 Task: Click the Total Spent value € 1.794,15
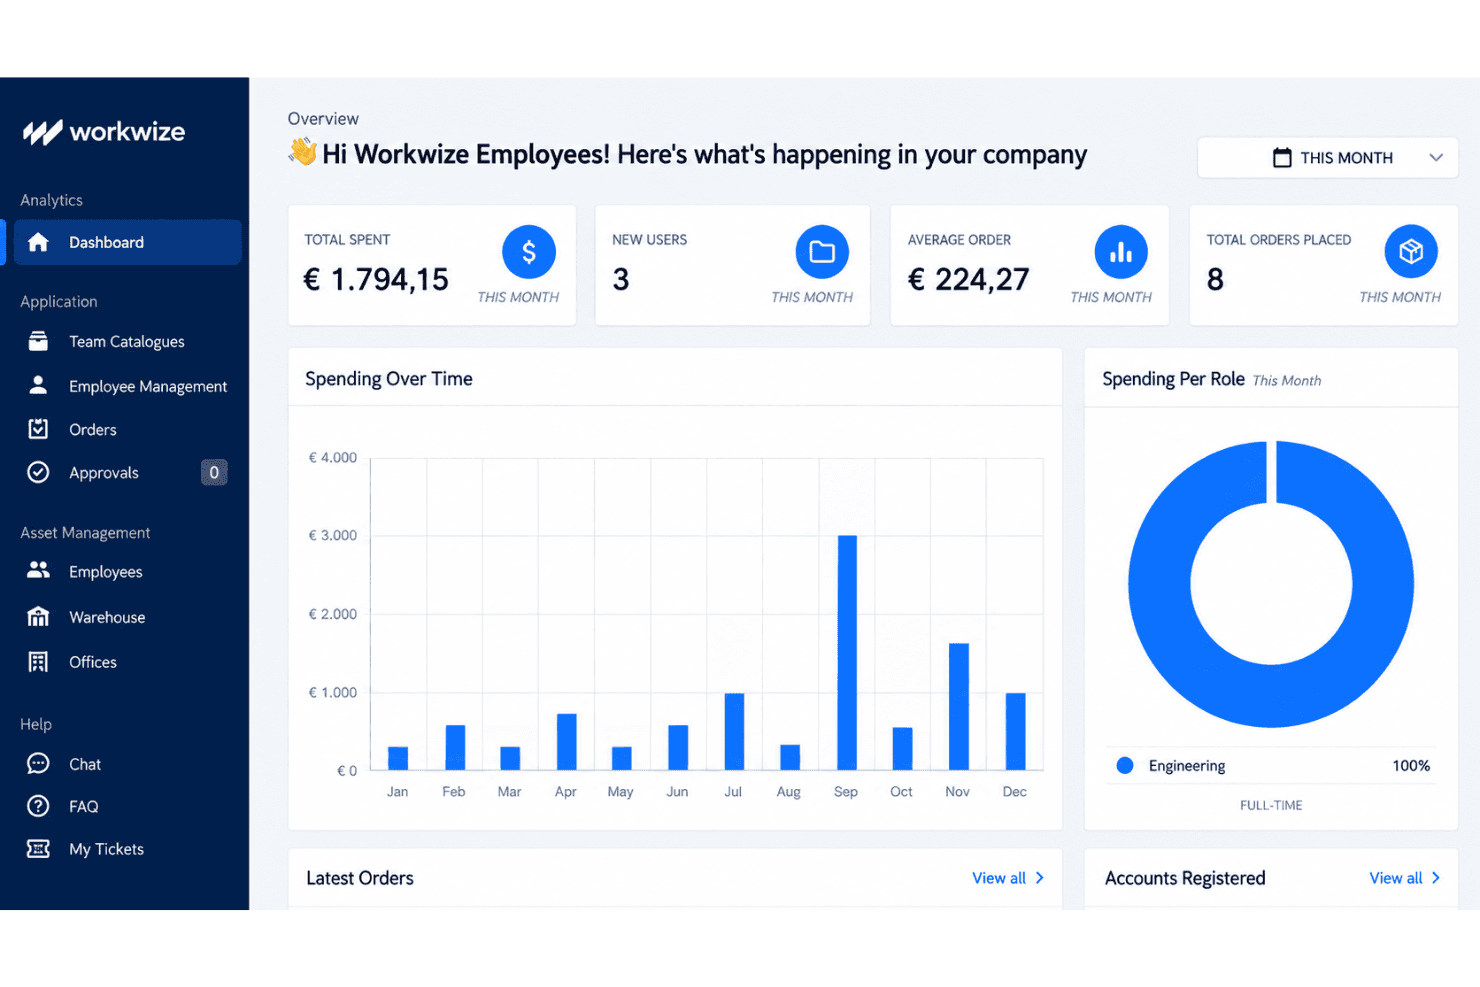point(376,279)
